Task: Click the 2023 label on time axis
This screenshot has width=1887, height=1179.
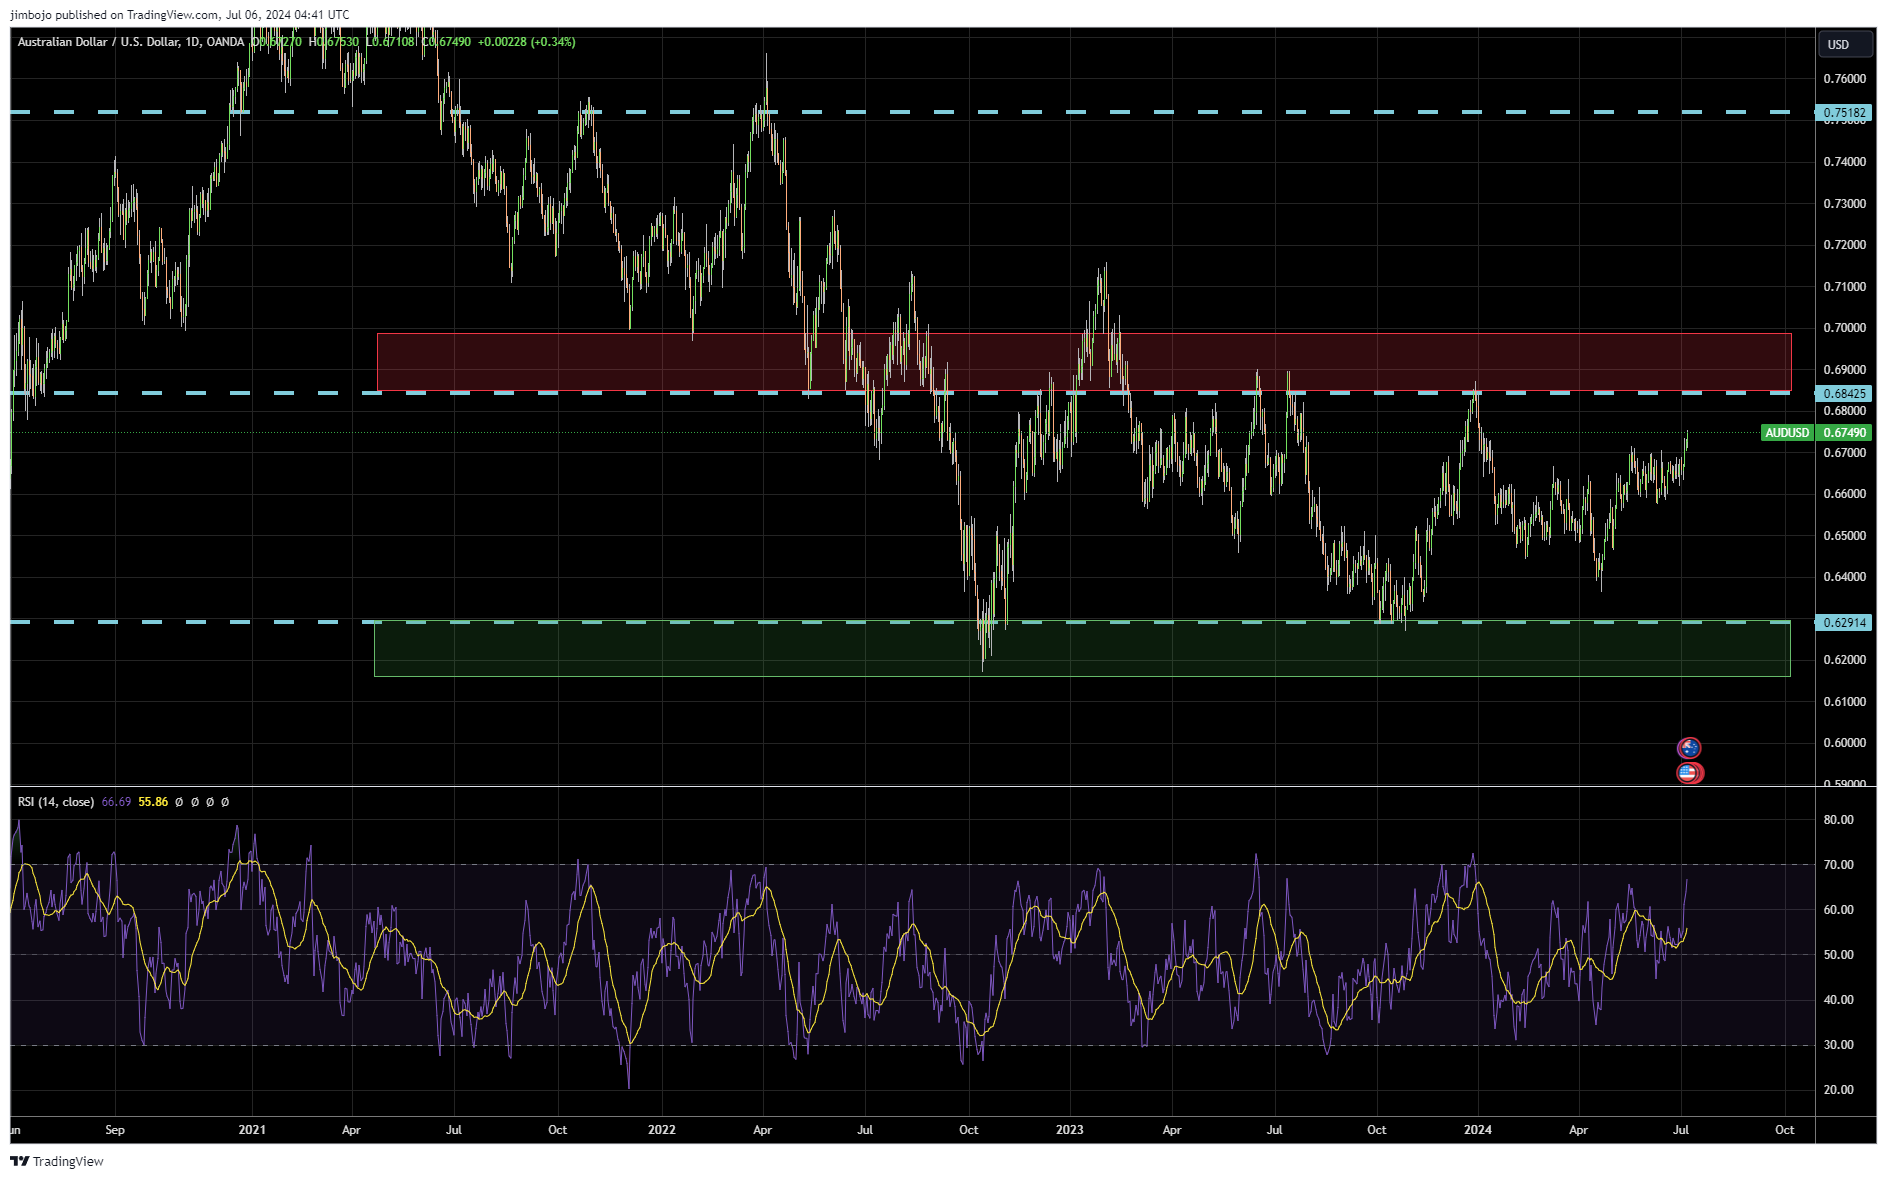Action: pyautogui.click(x=1069, y=1130)
